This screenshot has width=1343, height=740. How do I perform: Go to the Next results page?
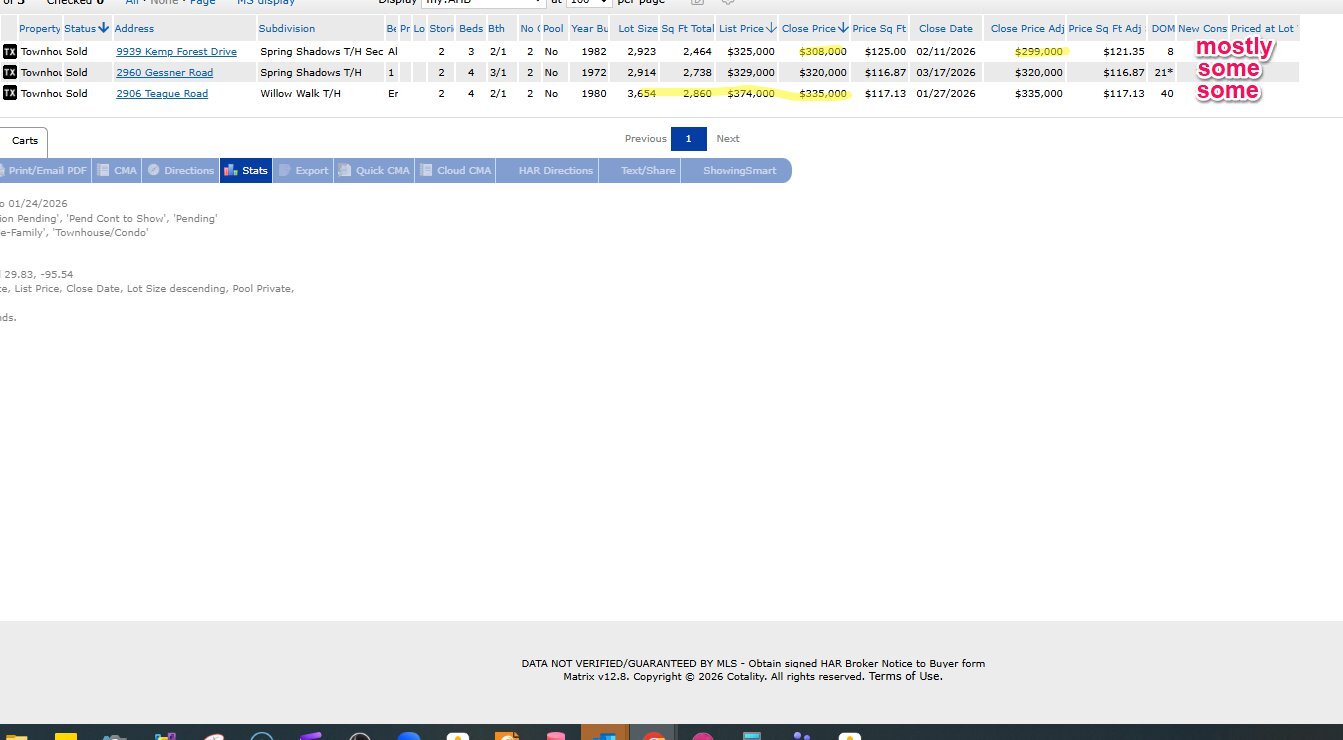point(728,139)
